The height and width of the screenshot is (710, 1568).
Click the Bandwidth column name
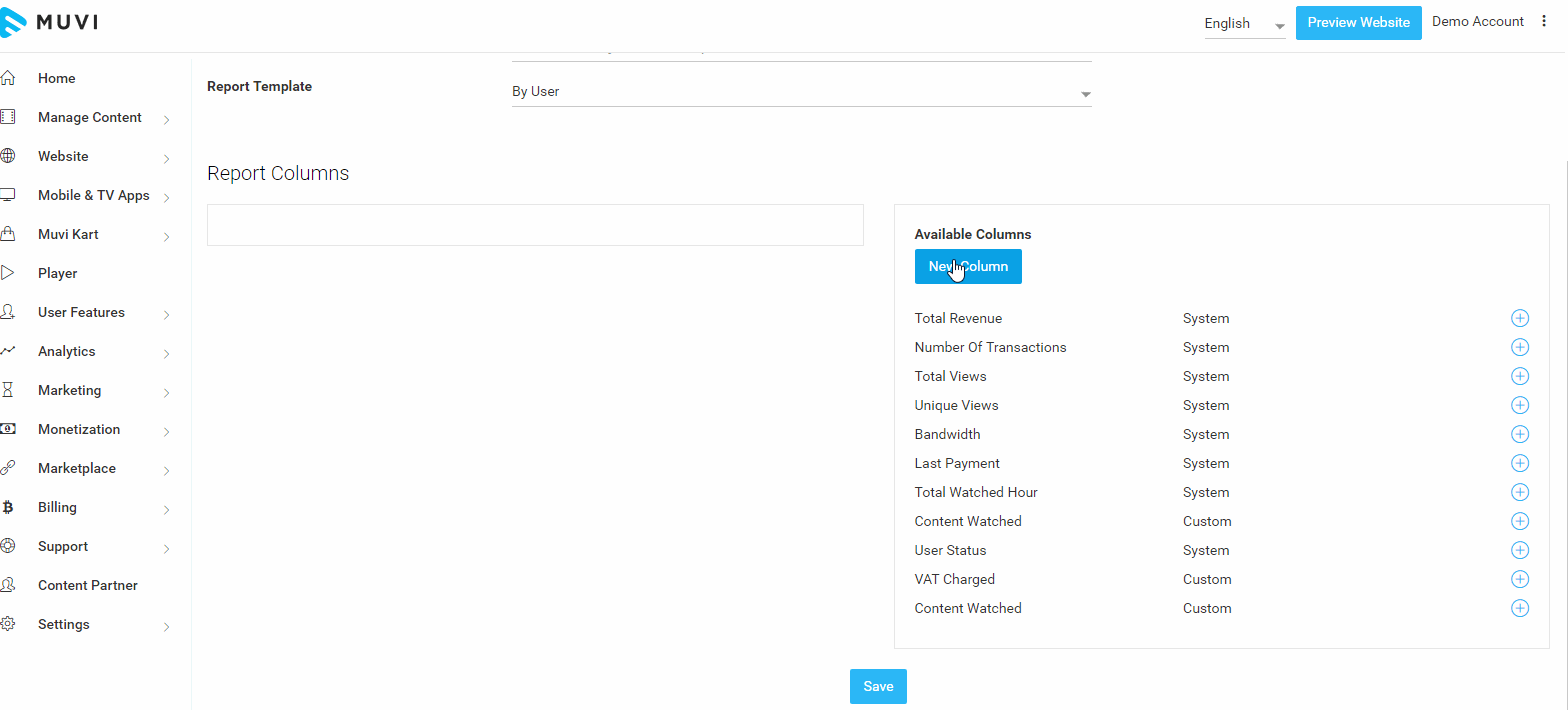pyautogui.click(x=947, y=434)
